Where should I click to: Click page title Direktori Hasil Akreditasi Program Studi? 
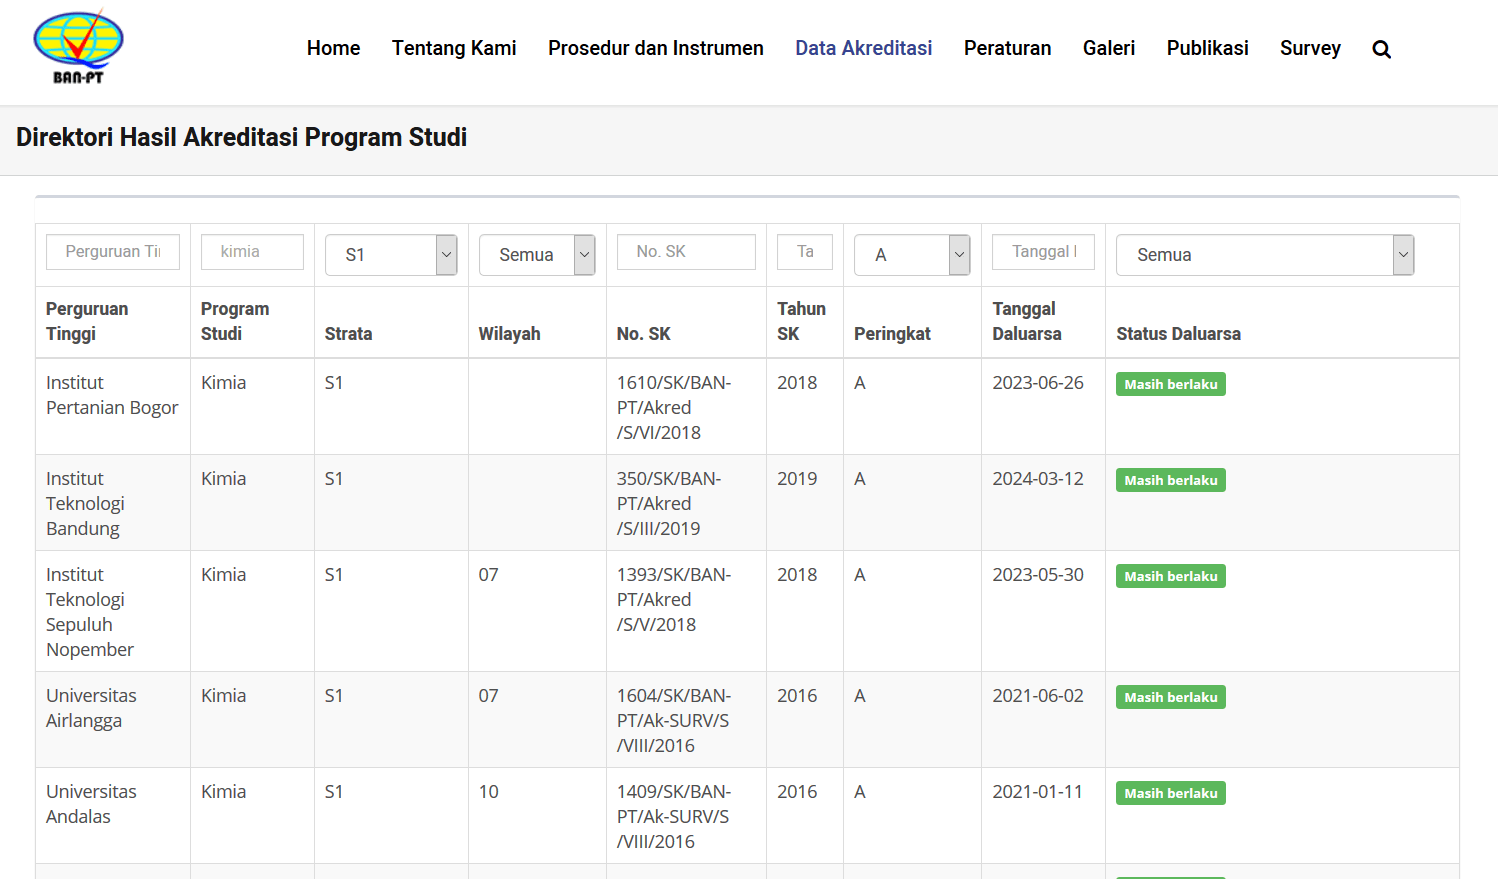[241, 137]
